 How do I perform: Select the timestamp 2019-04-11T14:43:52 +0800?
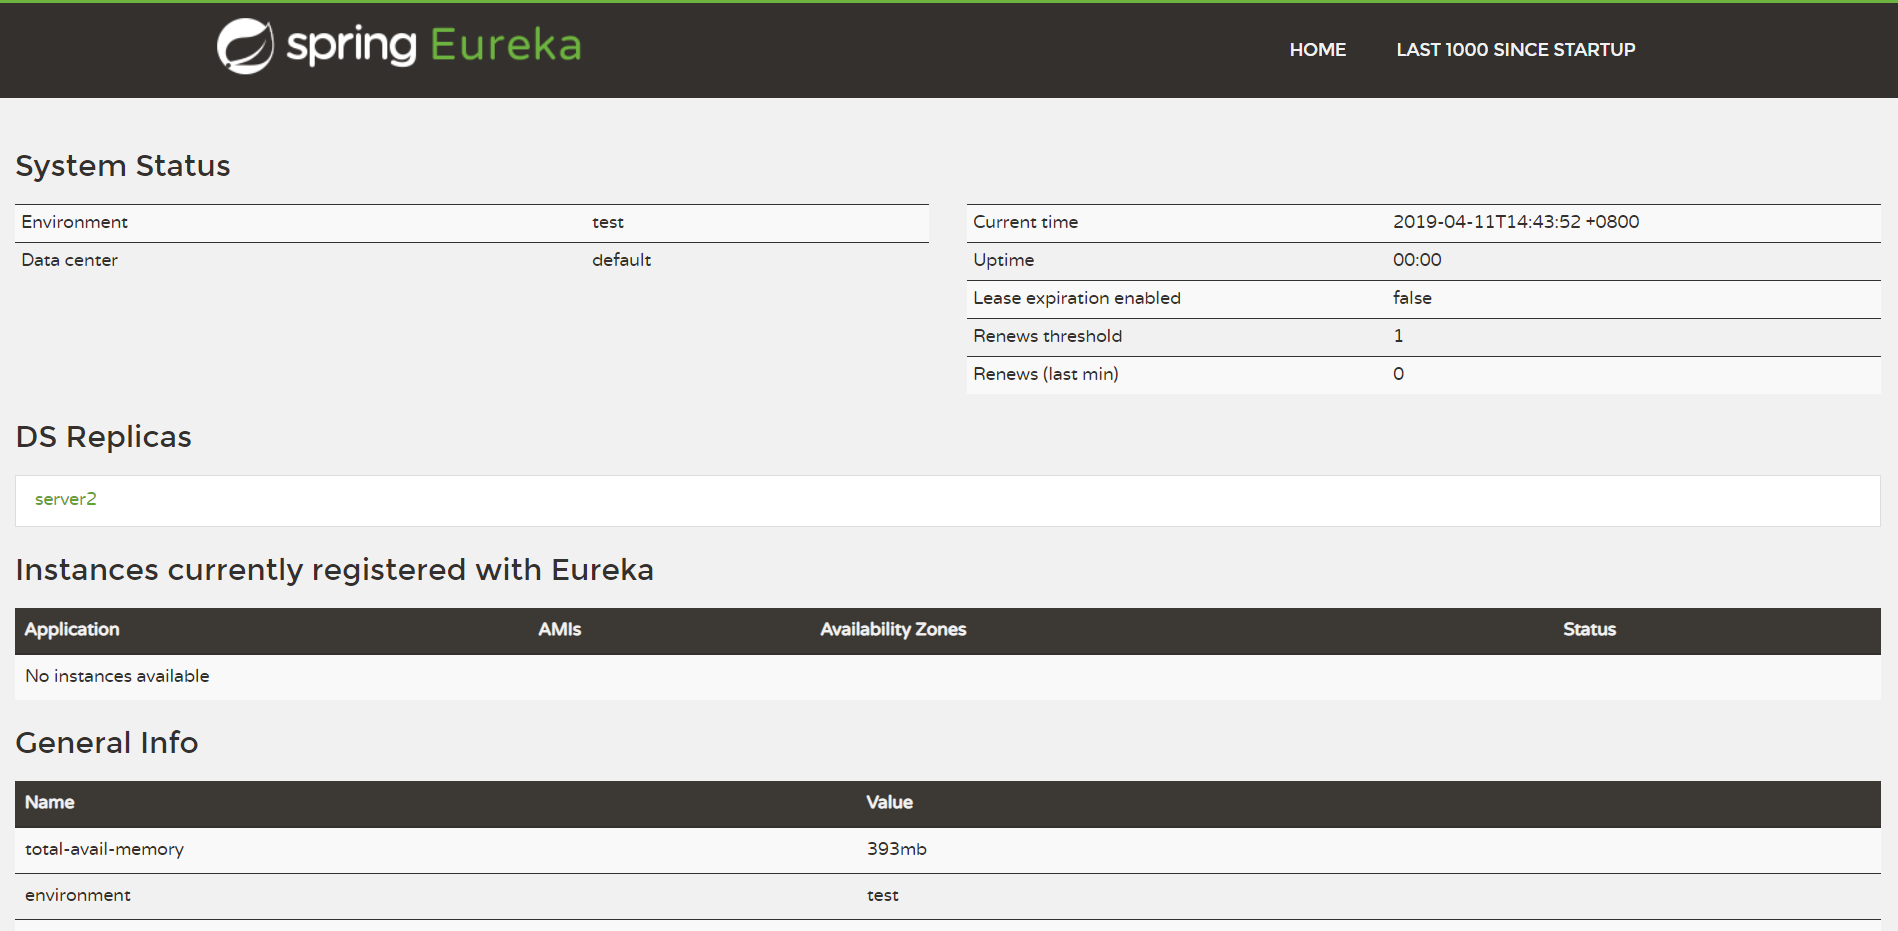point(1516,222)
